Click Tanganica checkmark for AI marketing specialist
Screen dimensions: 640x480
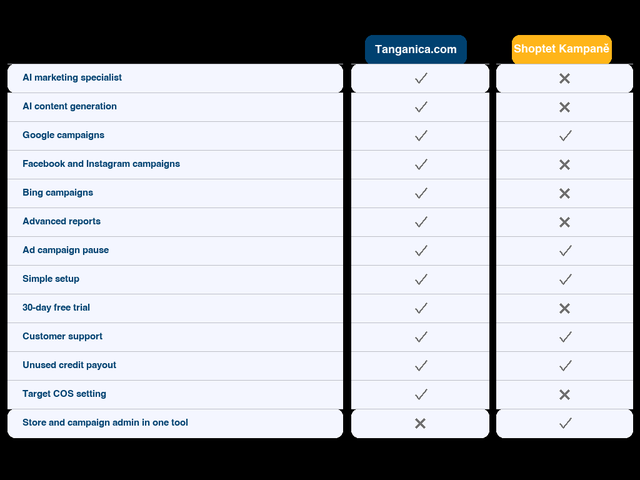click(x=421, y=78)
